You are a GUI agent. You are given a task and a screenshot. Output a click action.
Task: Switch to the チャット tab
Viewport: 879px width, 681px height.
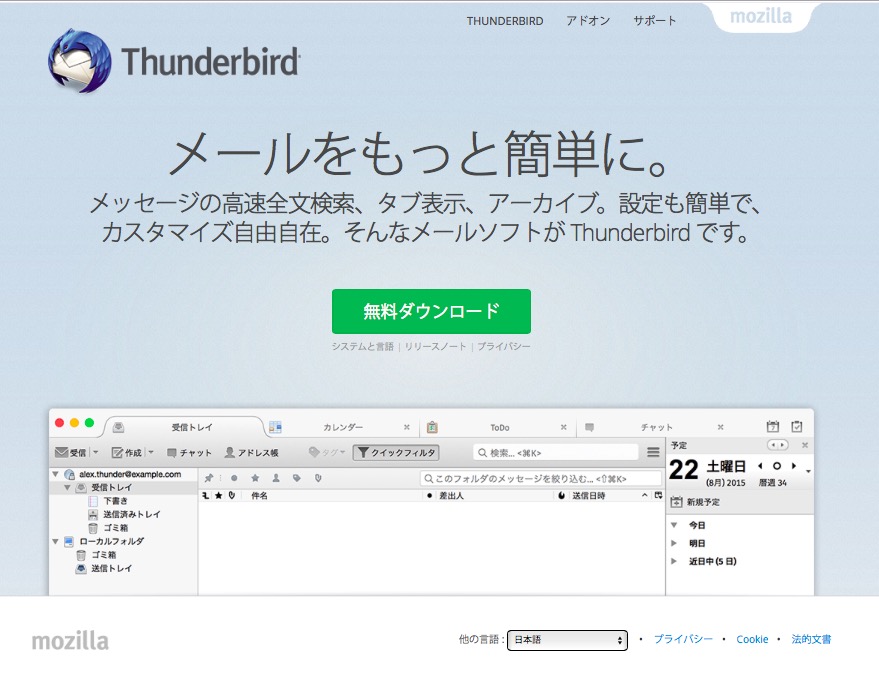656,427
